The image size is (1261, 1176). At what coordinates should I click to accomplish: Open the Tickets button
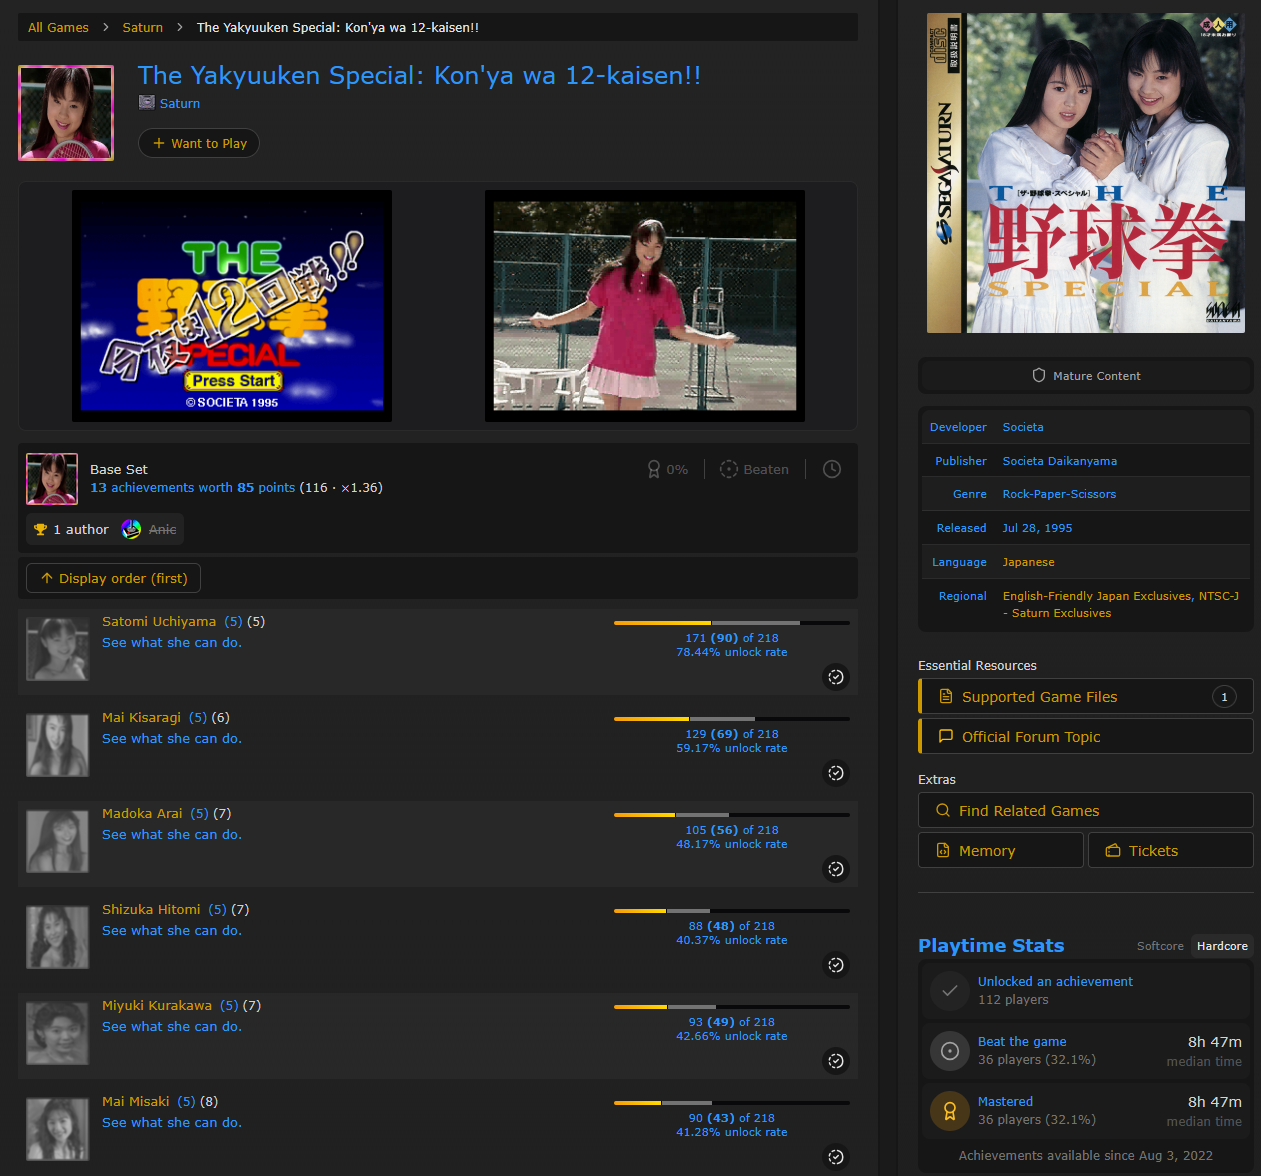coord(1171,850)
